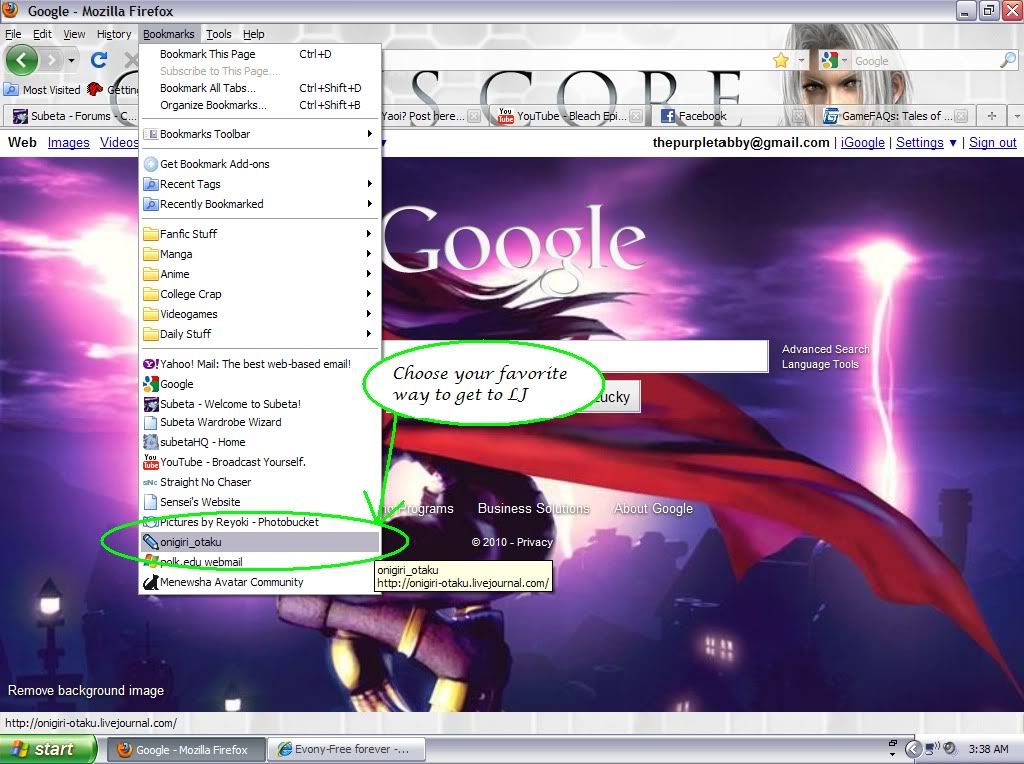Image resolution: width=1024 pixels, height=764 pixels.
Task: Click the iGoogle link
Action: point(863,142)
